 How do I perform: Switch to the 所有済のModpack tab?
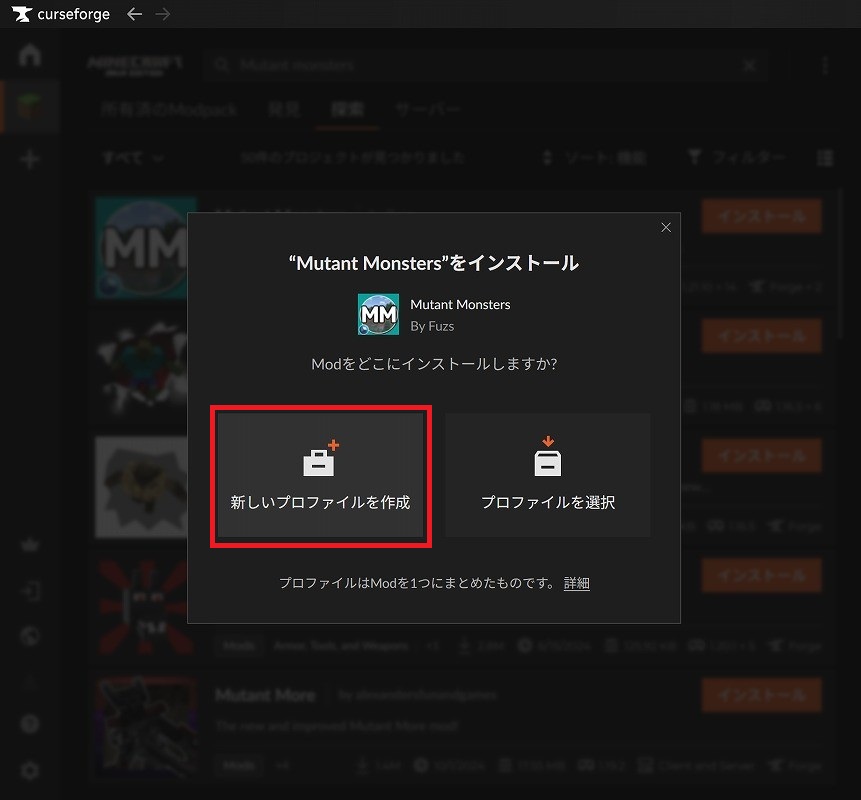coord(169,110)
